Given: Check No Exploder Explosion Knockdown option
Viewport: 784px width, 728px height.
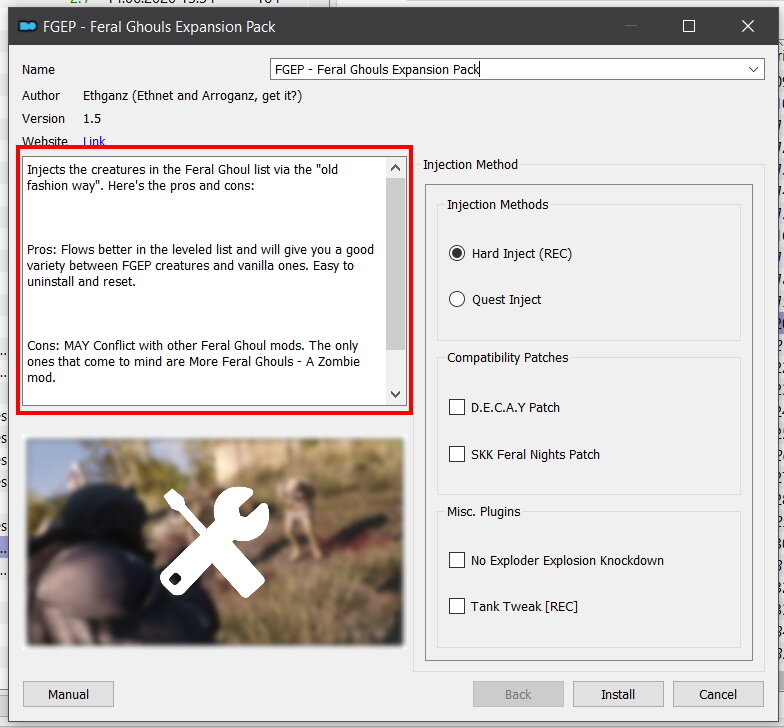Looking at the screenshot, I should pyautogui.click(x=456, y=560).
